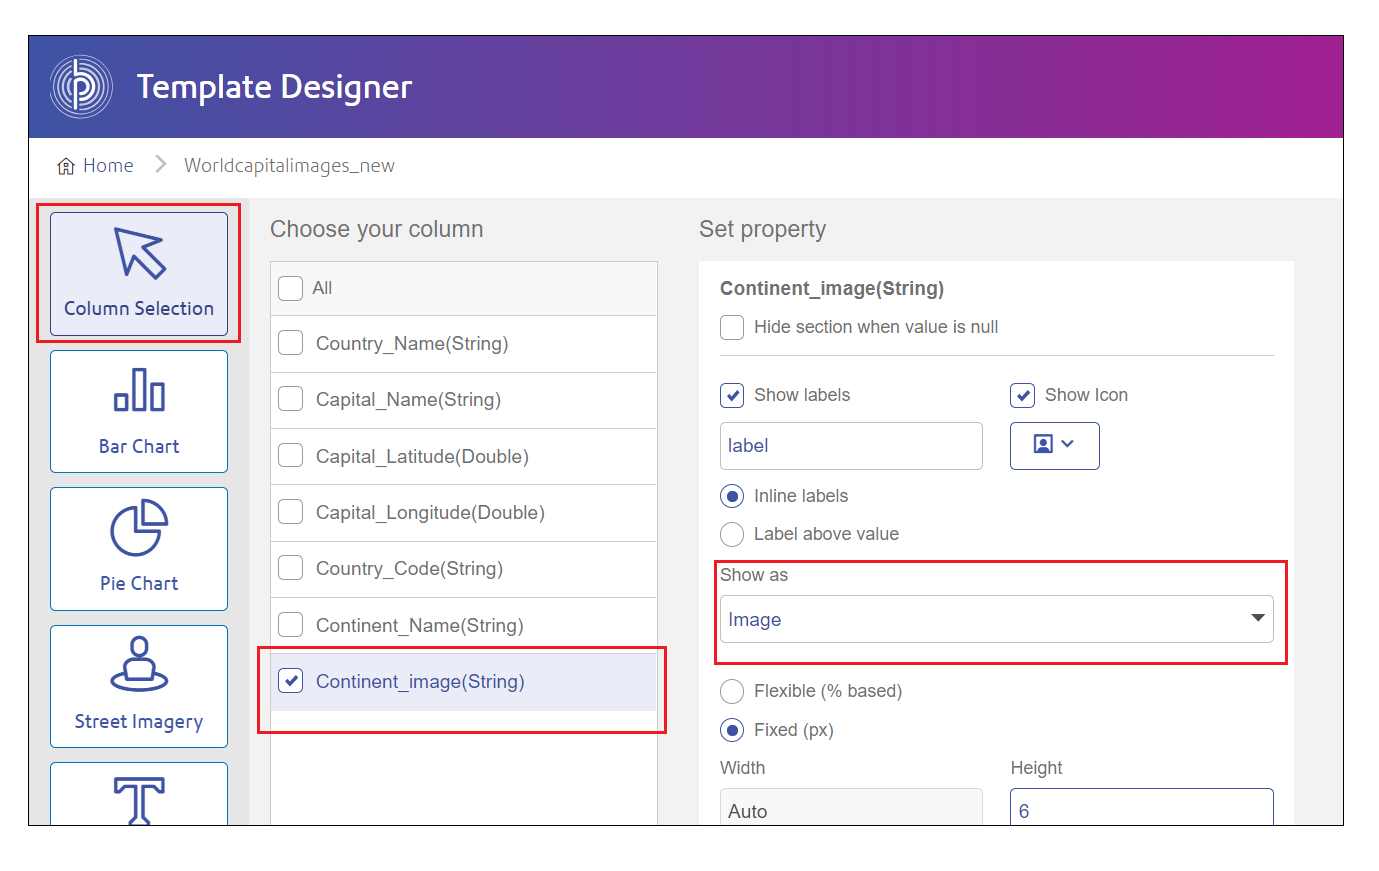Click the label text input field
Viewport: 1379px width, 871px height.
(x=850, y=446)
